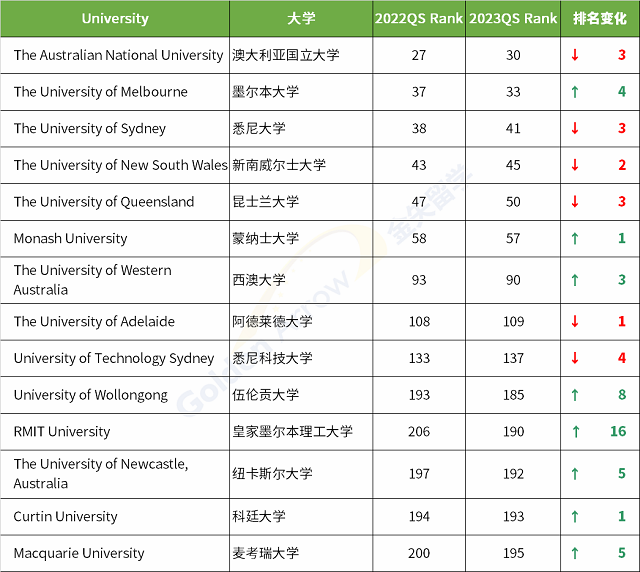Click the green up arrow in Melbourne row
The width and height of the screenshot is (640, 572).
575,91
